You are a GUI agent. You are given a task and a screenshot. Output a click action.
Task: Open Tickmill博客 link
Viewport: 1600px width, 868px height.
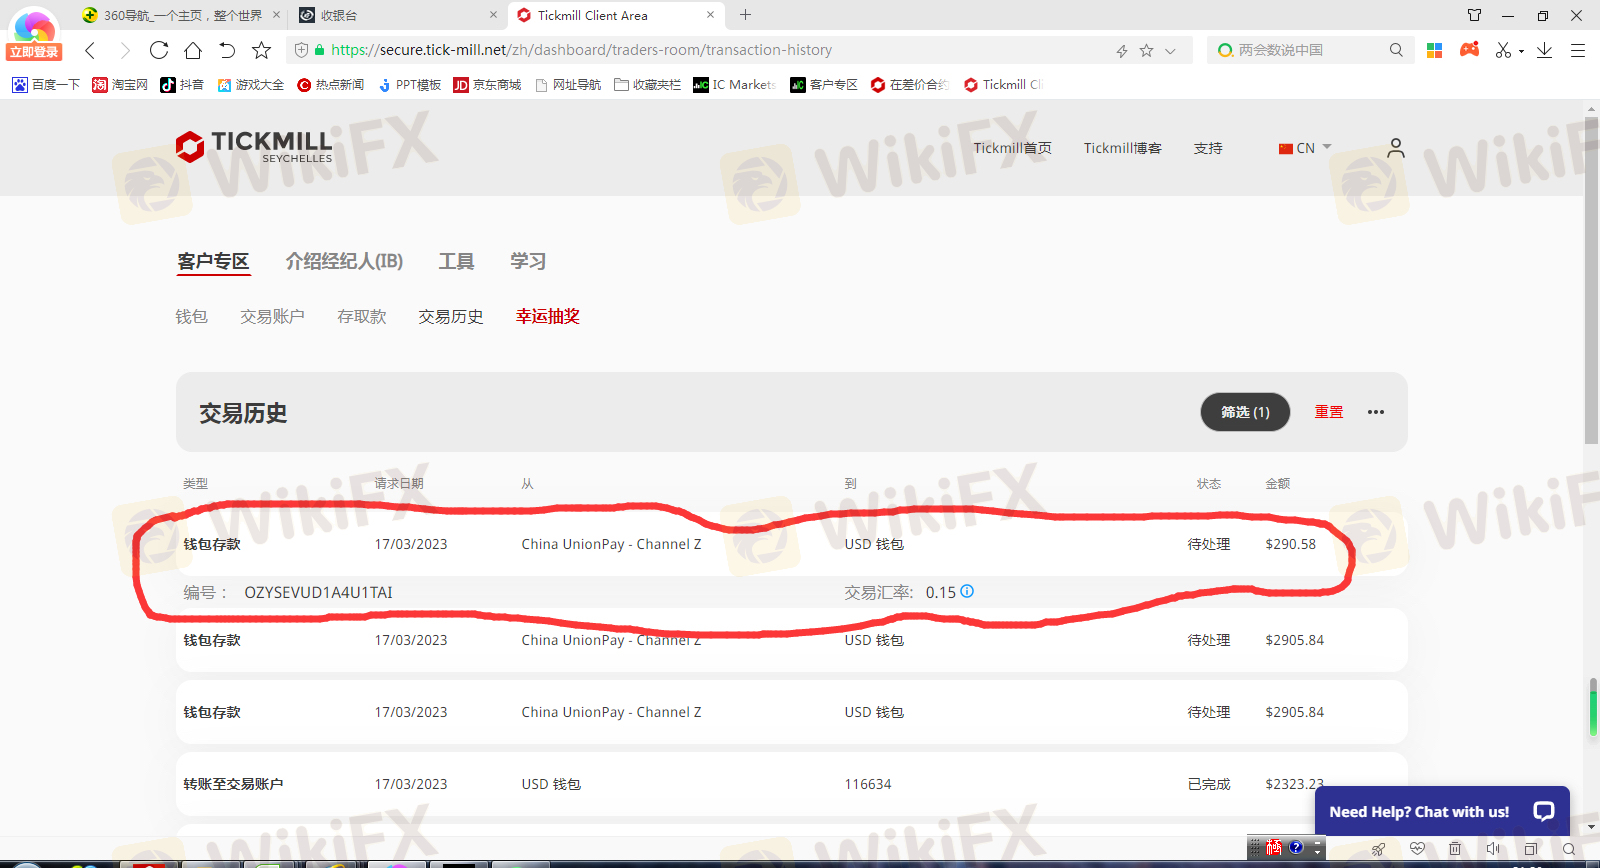pos(1122,148)
